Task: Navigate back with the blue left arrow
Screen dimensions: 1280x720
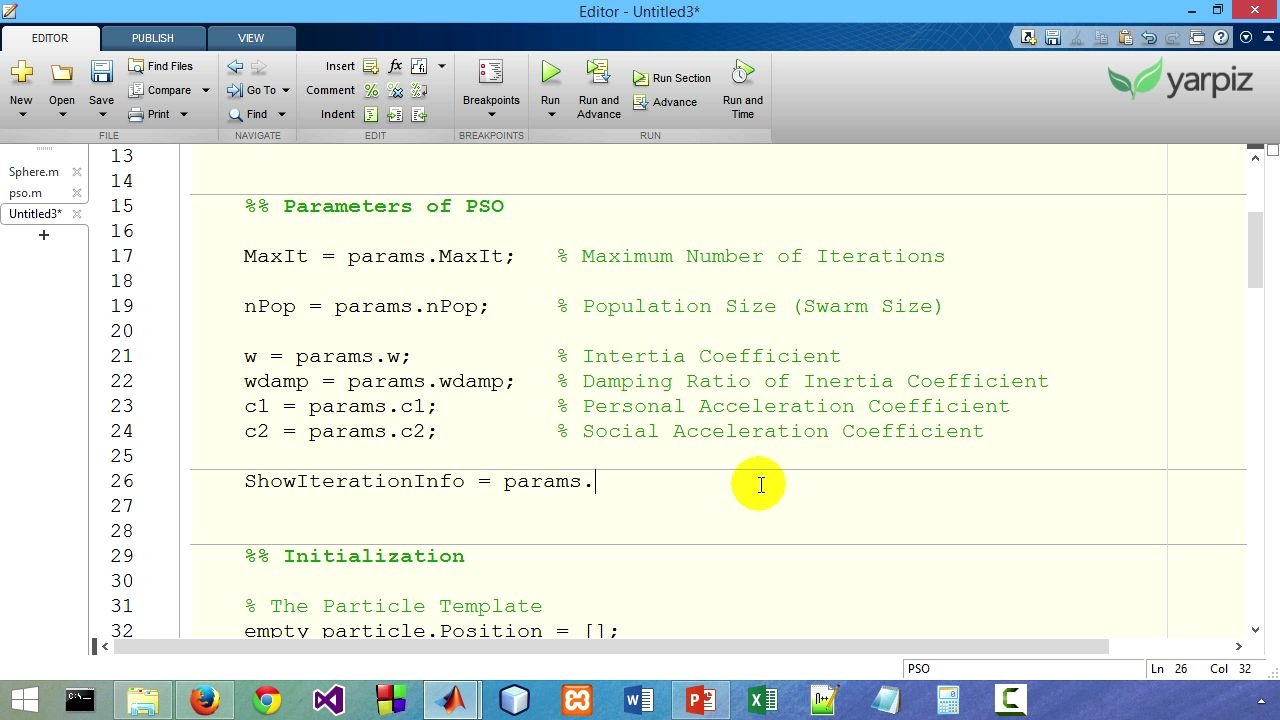Action: (235, 67)
